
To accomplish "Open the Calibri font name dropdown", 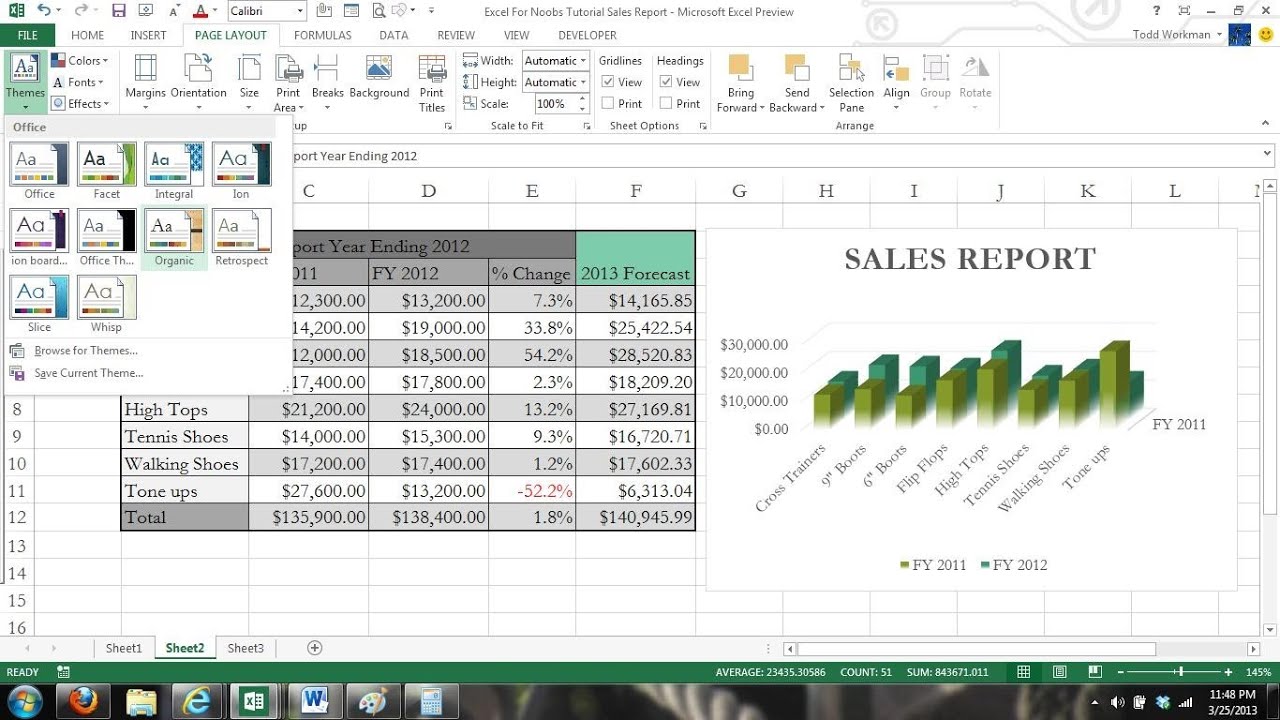I will click(299, 11).
